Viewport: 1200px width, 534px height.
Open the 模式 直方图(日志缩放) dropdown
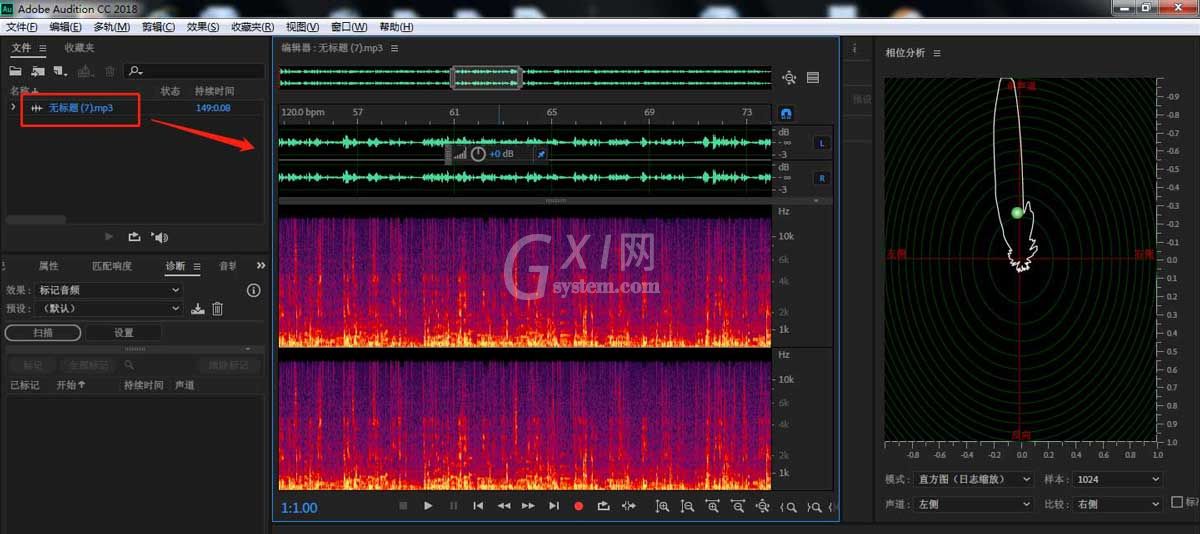pyautogui.click(x=974, y=480)
